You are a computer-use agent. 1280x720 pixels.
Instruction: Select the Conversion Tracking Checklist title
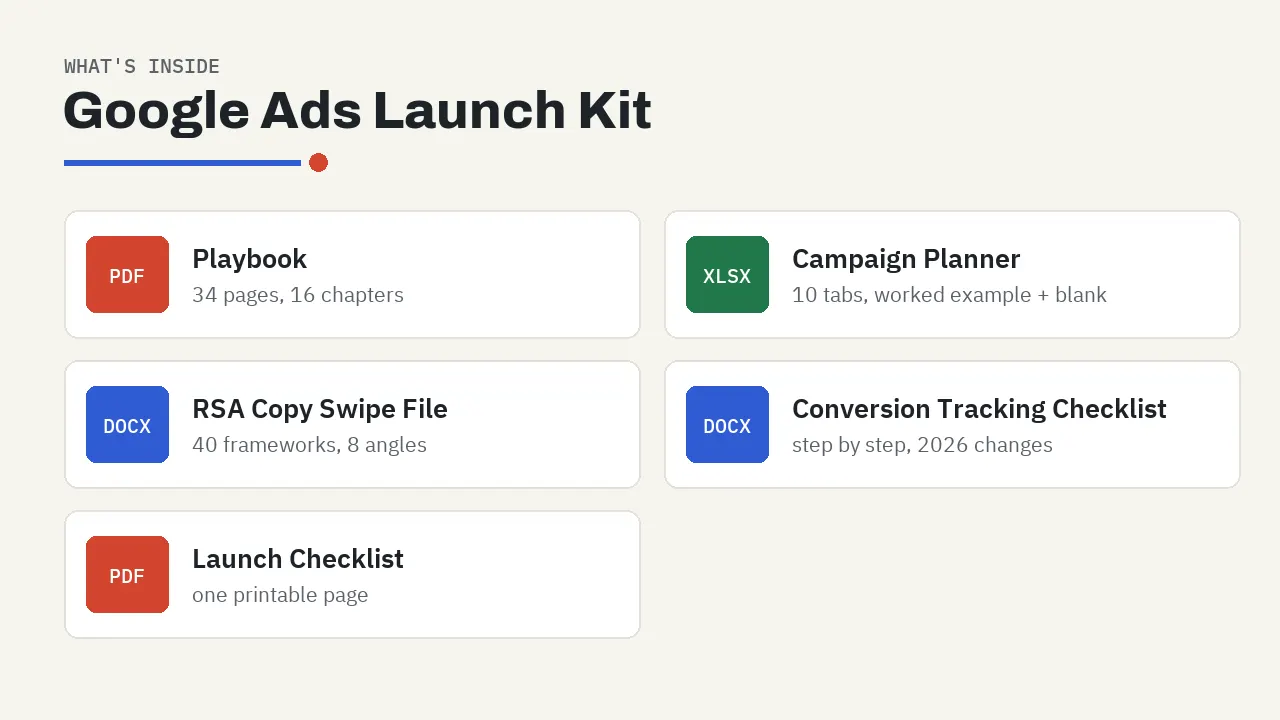click(x=979, y=409)
